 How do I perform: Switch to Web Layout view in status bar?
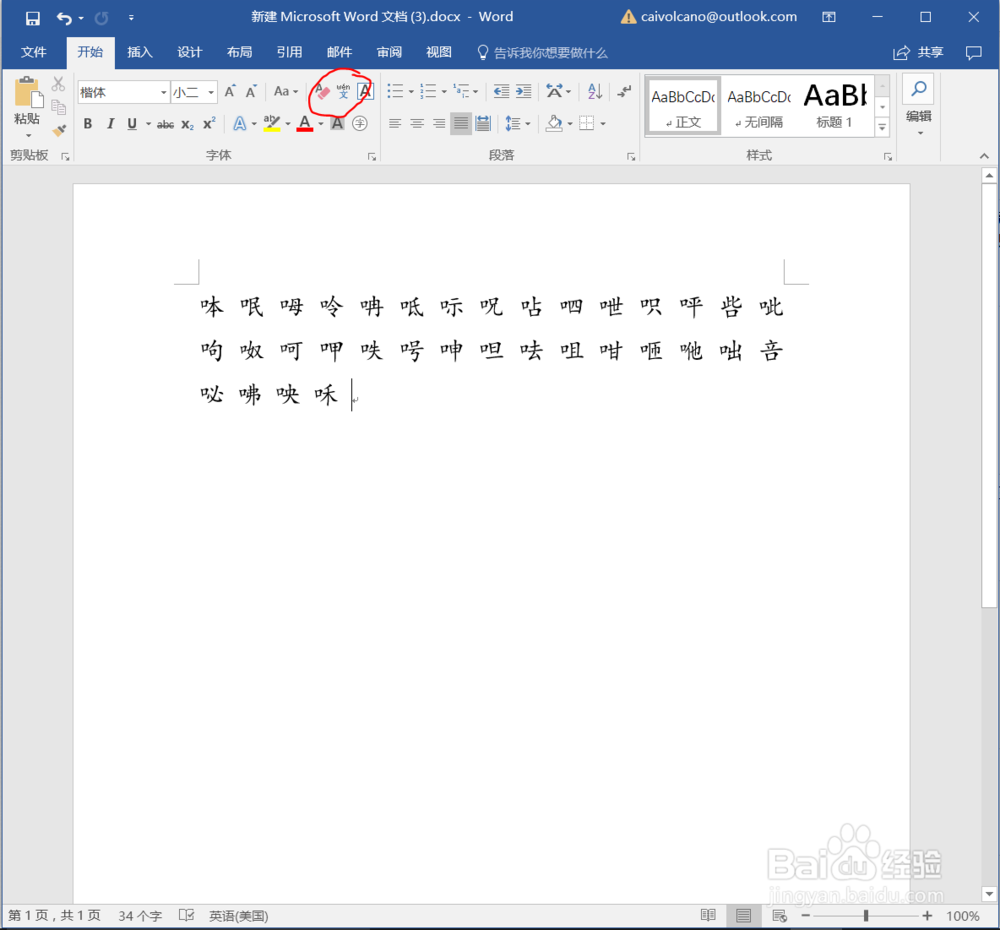(x=779, y=916)
